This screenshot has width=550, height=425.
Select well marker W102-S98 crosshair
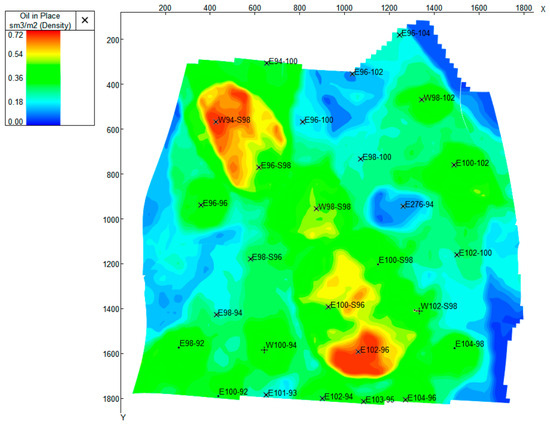[x=418, y=311]
